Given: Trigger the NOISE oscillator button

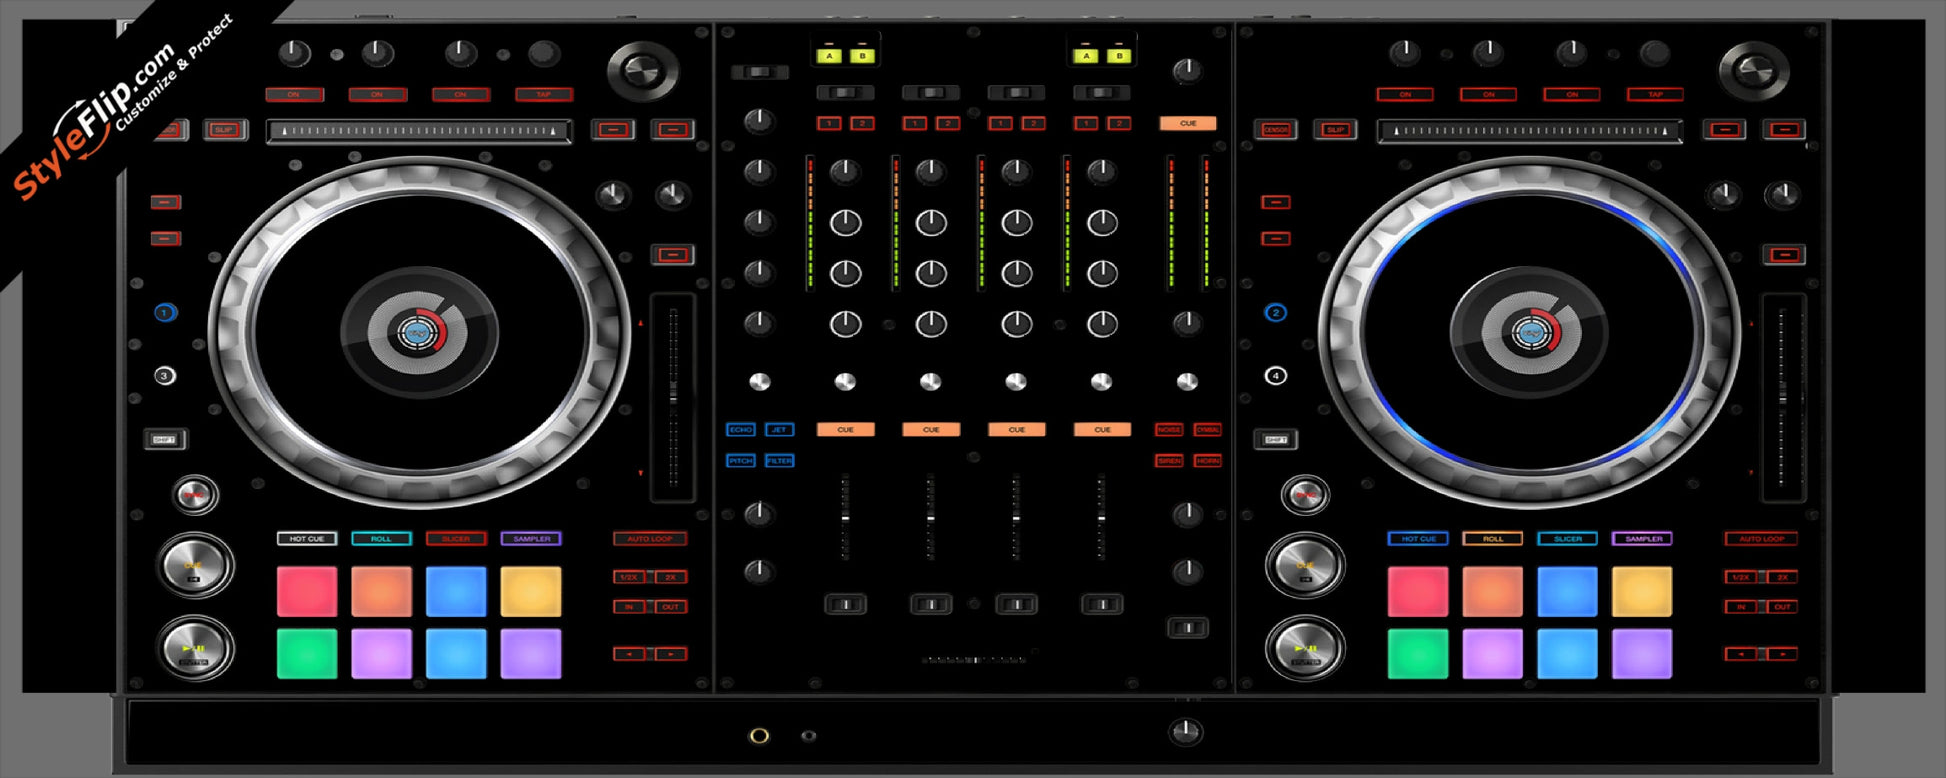Looking at the screenshot, I should click(1168, 429).
